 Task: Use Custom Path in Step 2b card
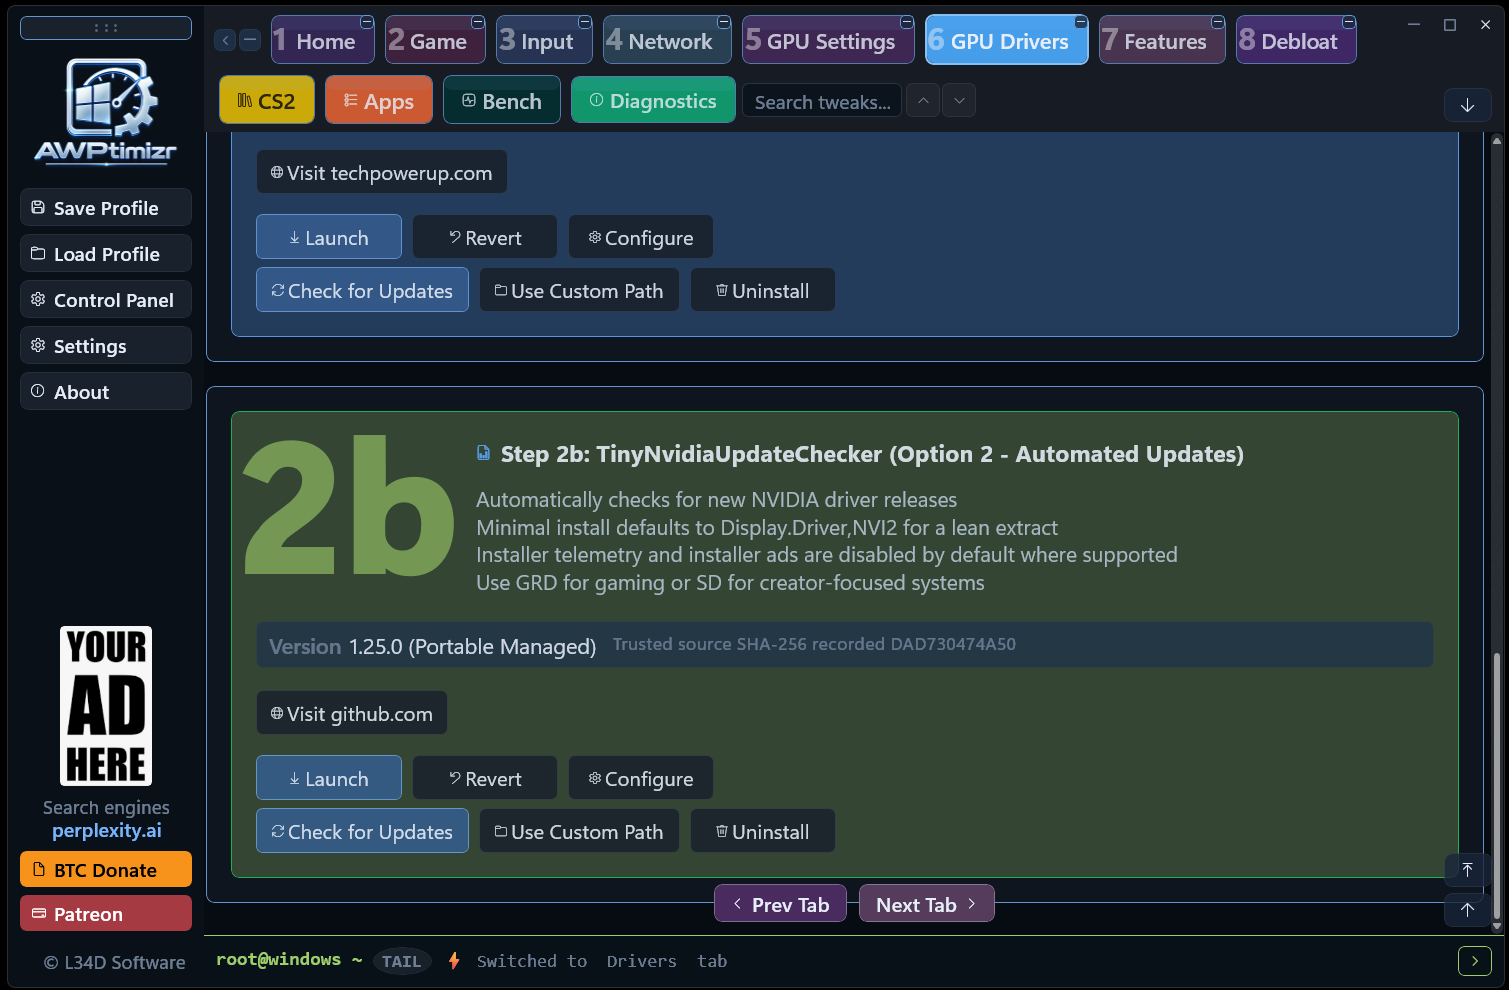coord(579,831)
